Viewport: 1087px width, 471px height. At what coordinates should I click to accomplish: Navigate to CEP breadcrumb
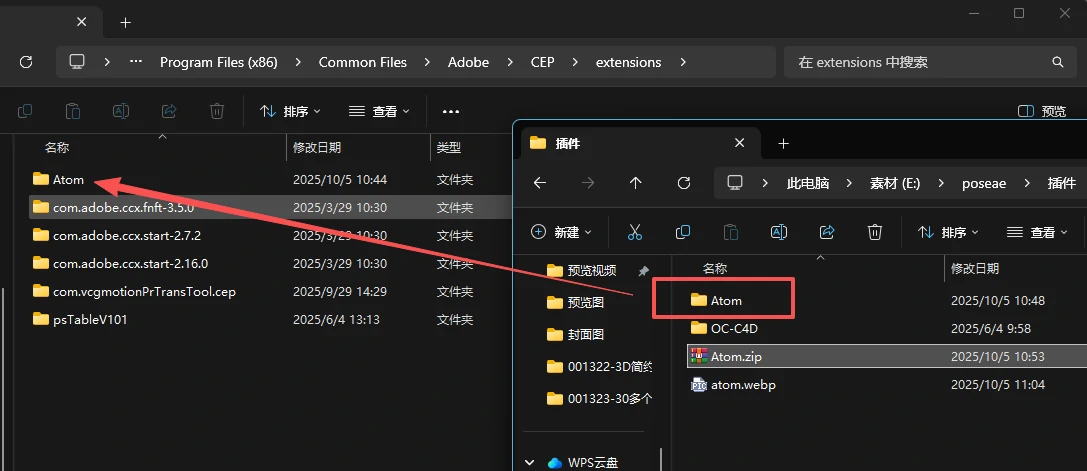(x=542, y=62)
